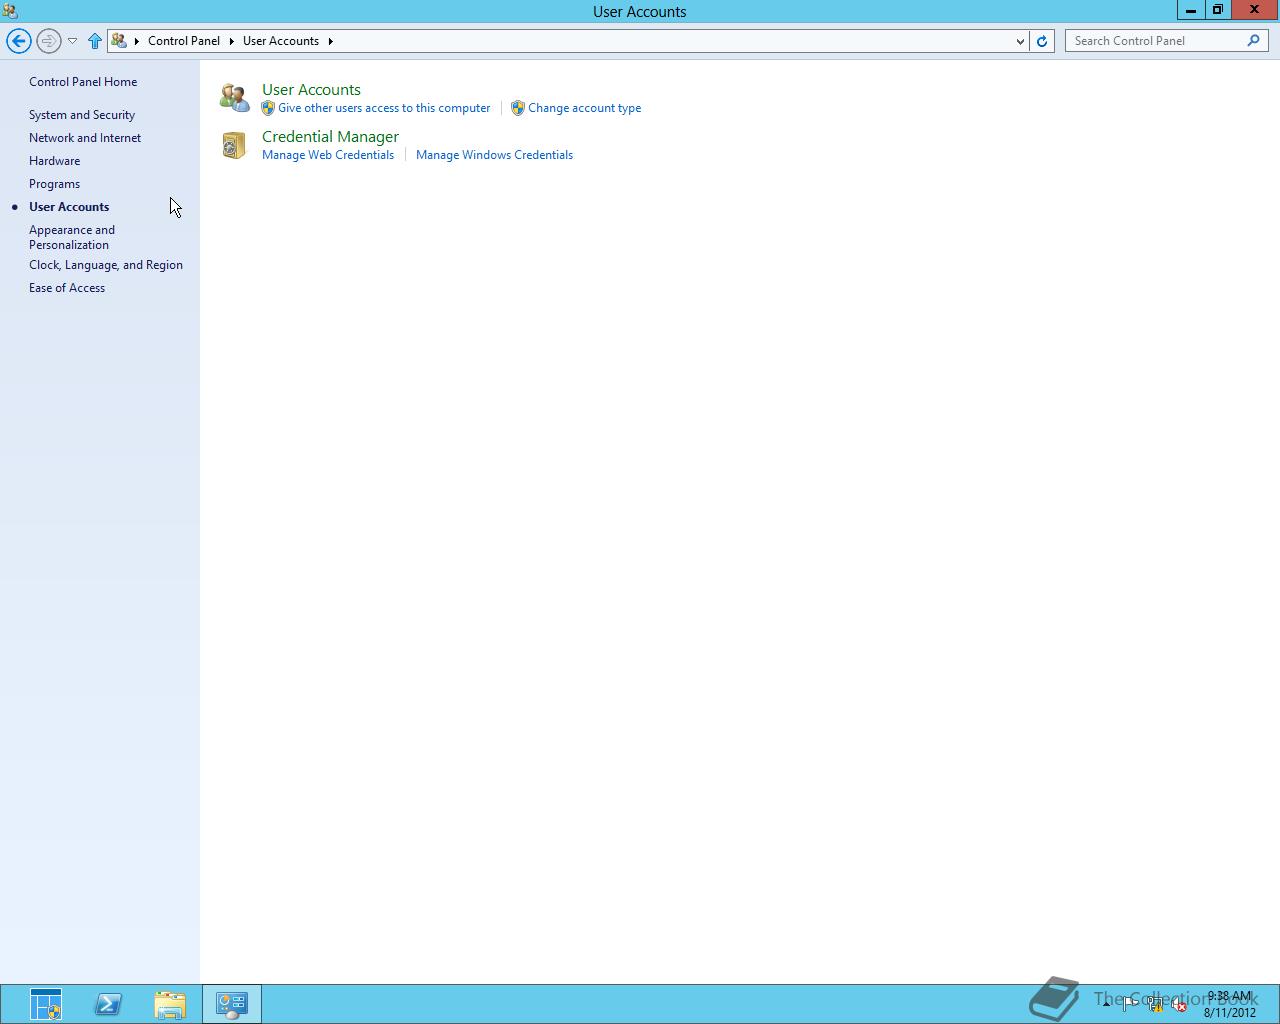Go up one level with the Up arrow
The image size is (1280, 1024).
95,41
